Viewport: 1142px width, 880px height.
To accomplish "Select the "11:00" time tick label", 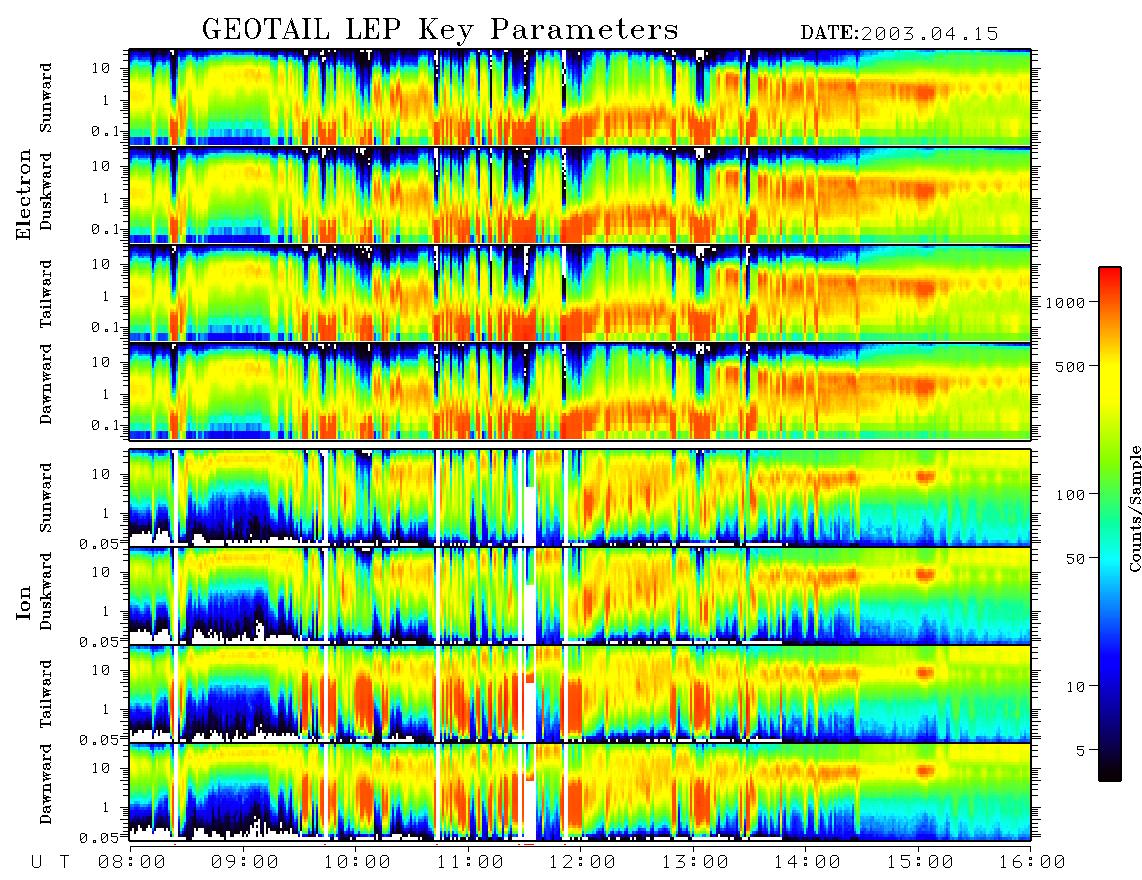I will pos(470,862).
